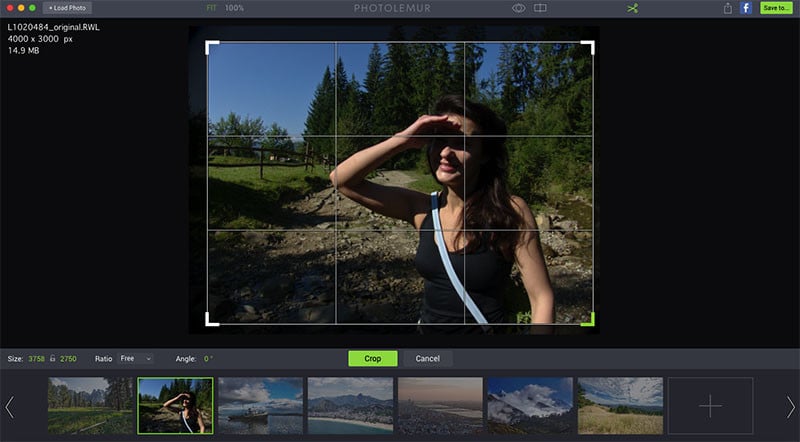Viewport: 800px width, 442px height.
Task: Click the 14.9 MB file size text
Action: pos(23,51)
